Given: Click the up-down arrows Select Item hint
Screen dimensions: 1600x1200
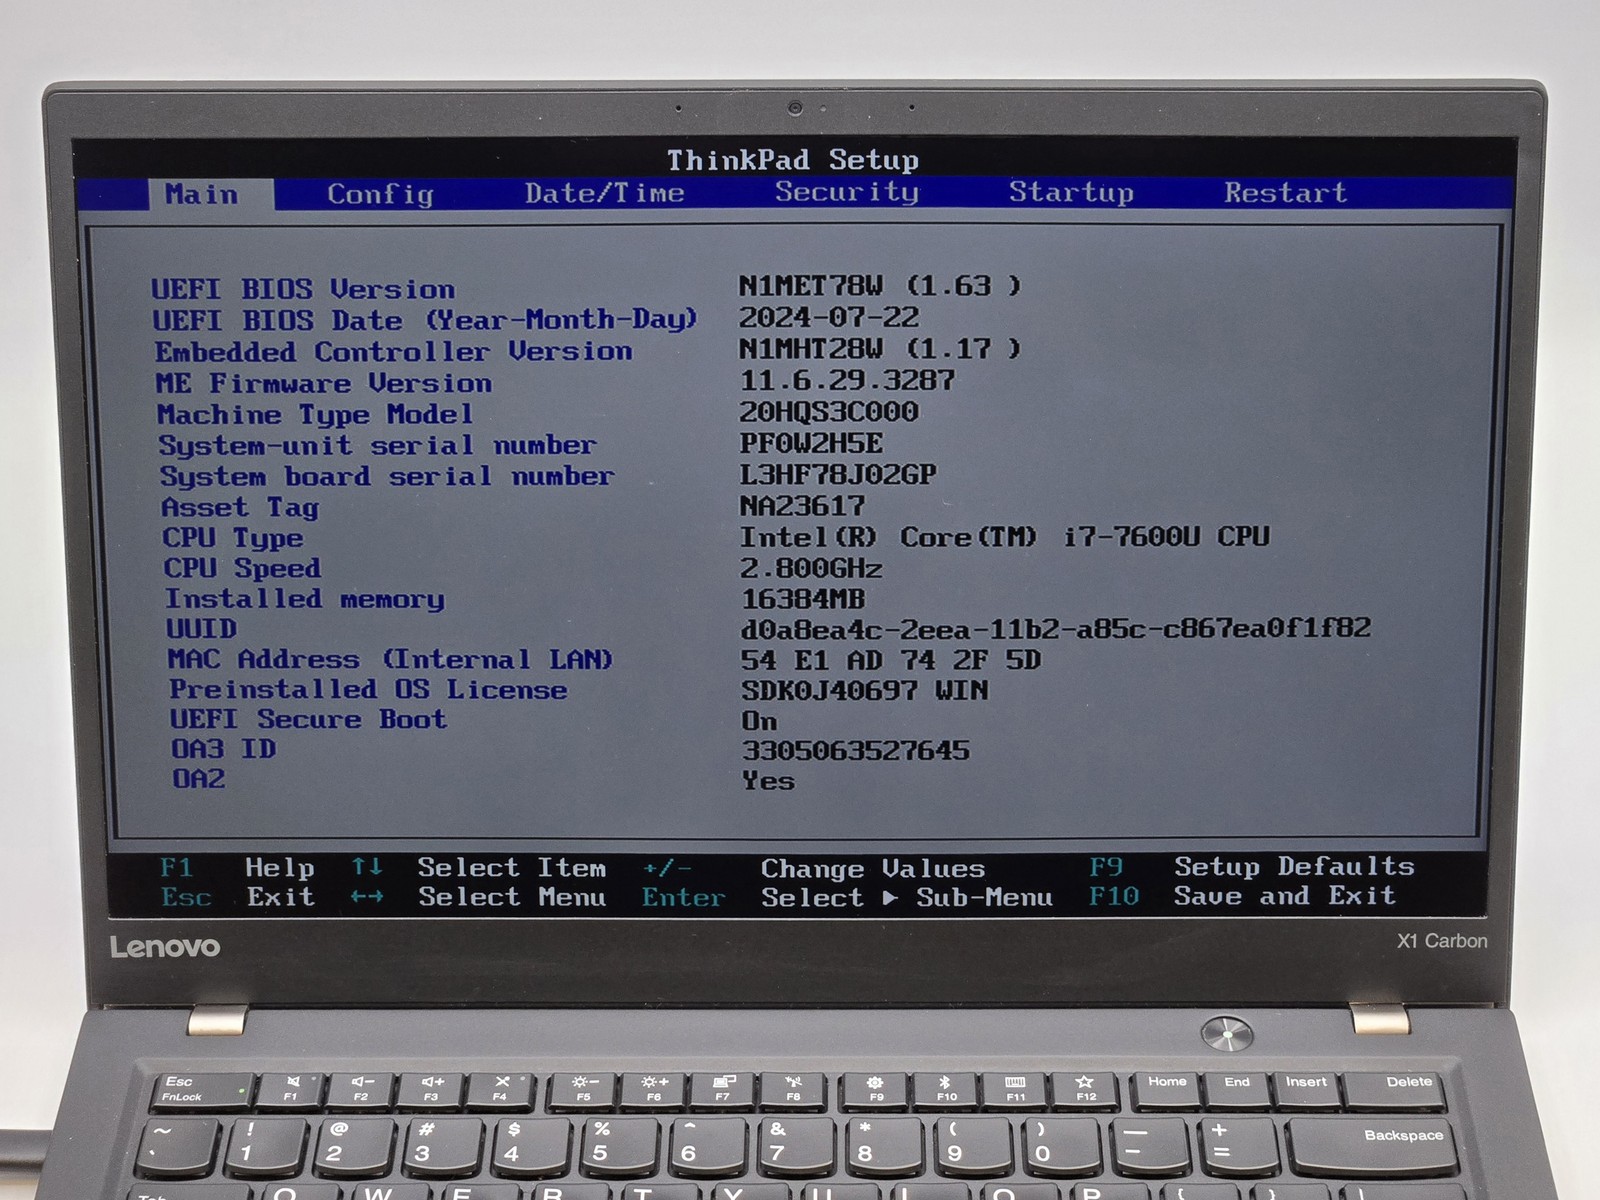Looking at the screenshot, I should pyautogui.click(x=478, y=867).
